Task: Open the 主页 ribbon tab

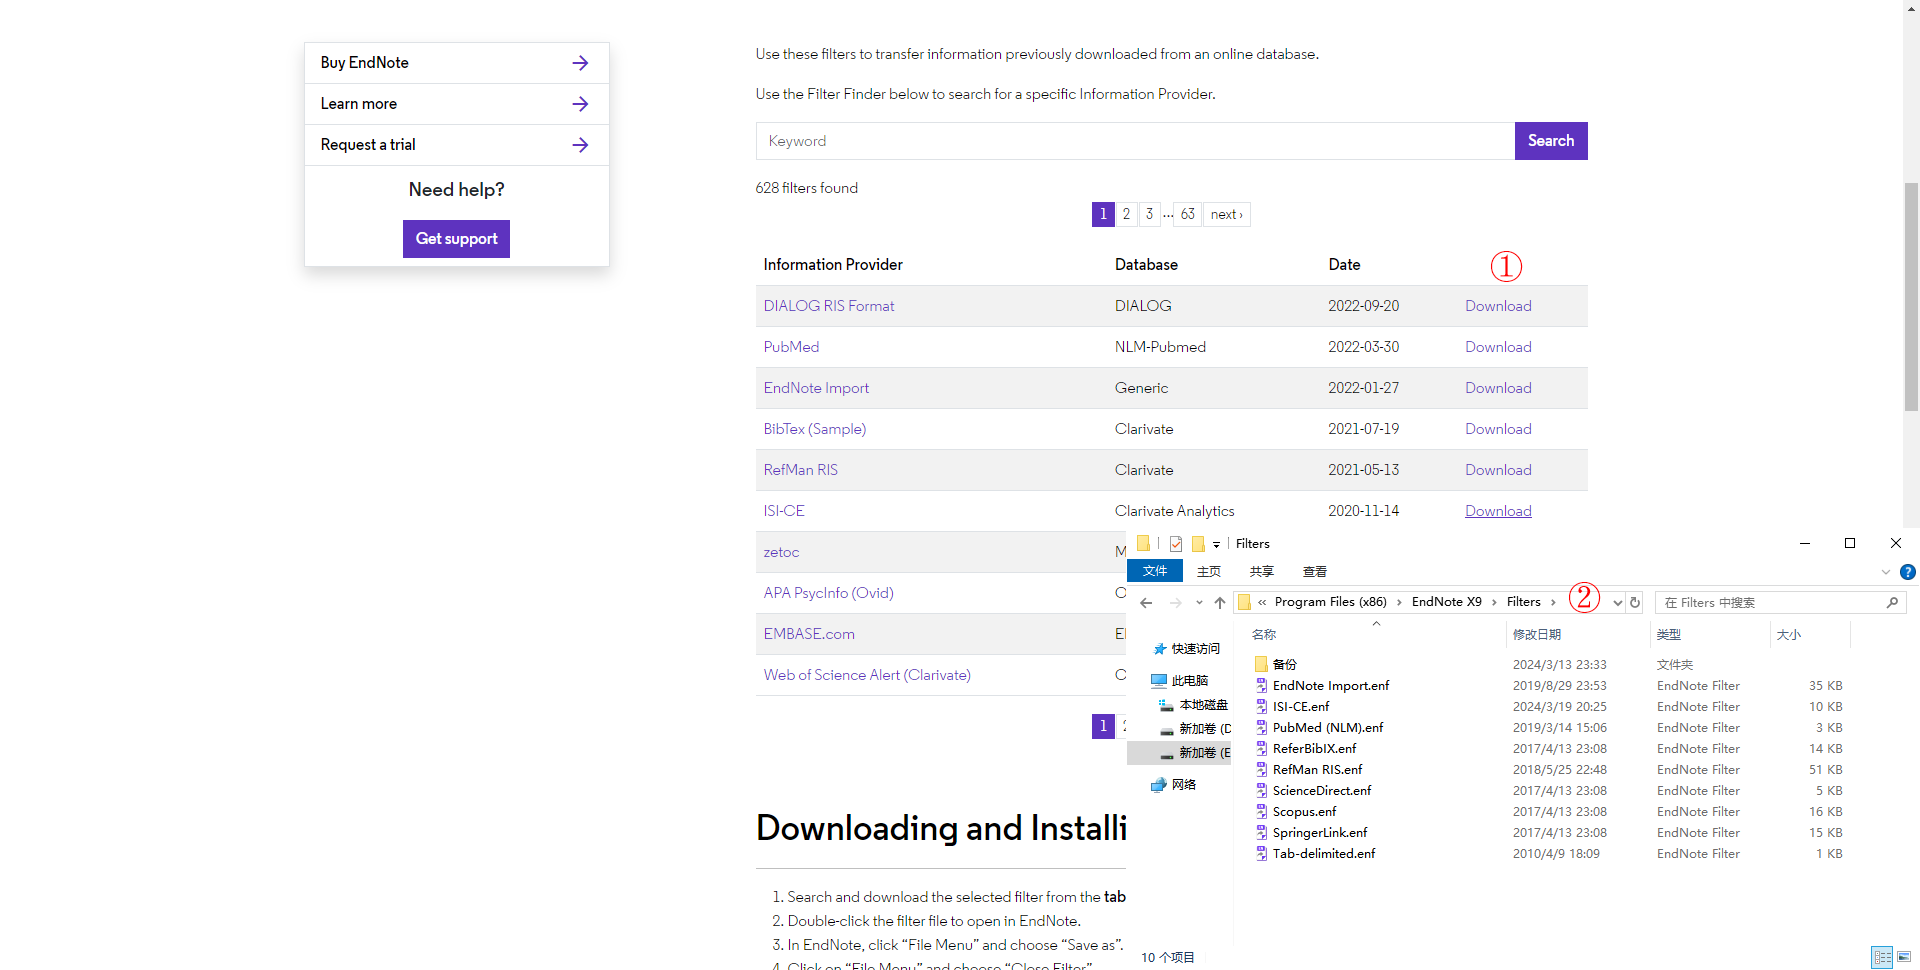Action: click(1209, 572)
